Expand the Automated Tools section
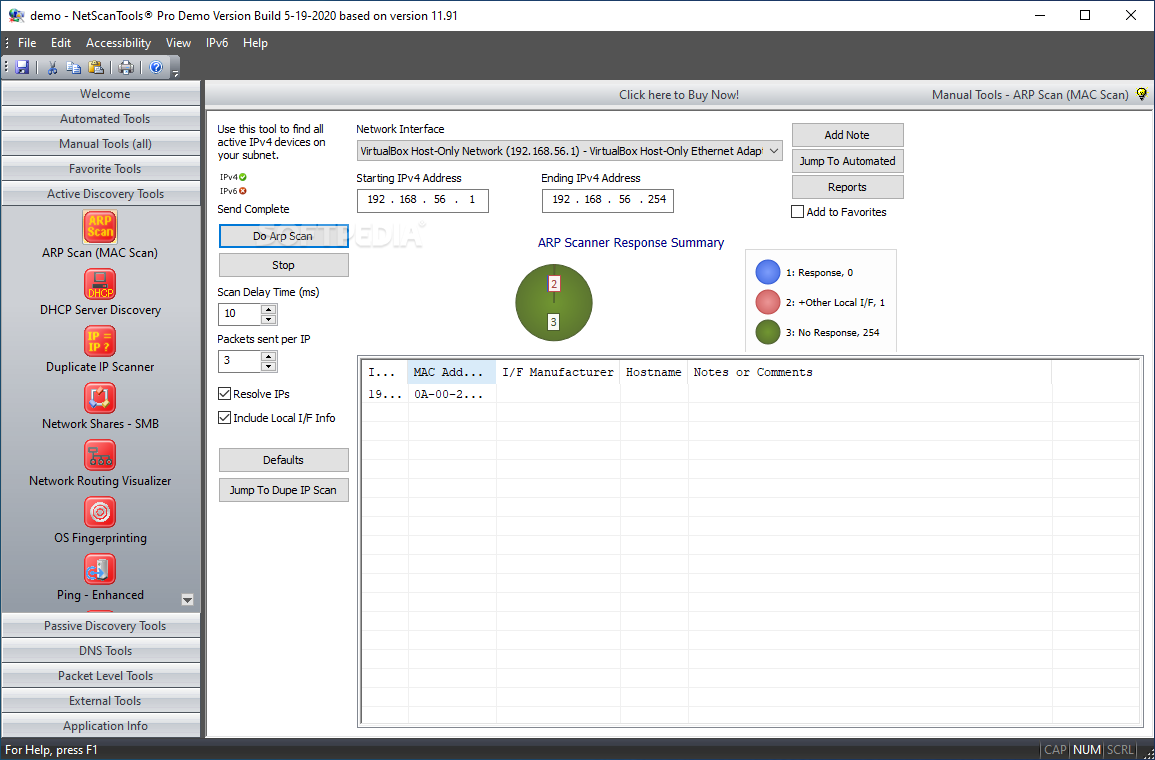Screen dimensions: 1155x760 101,119
